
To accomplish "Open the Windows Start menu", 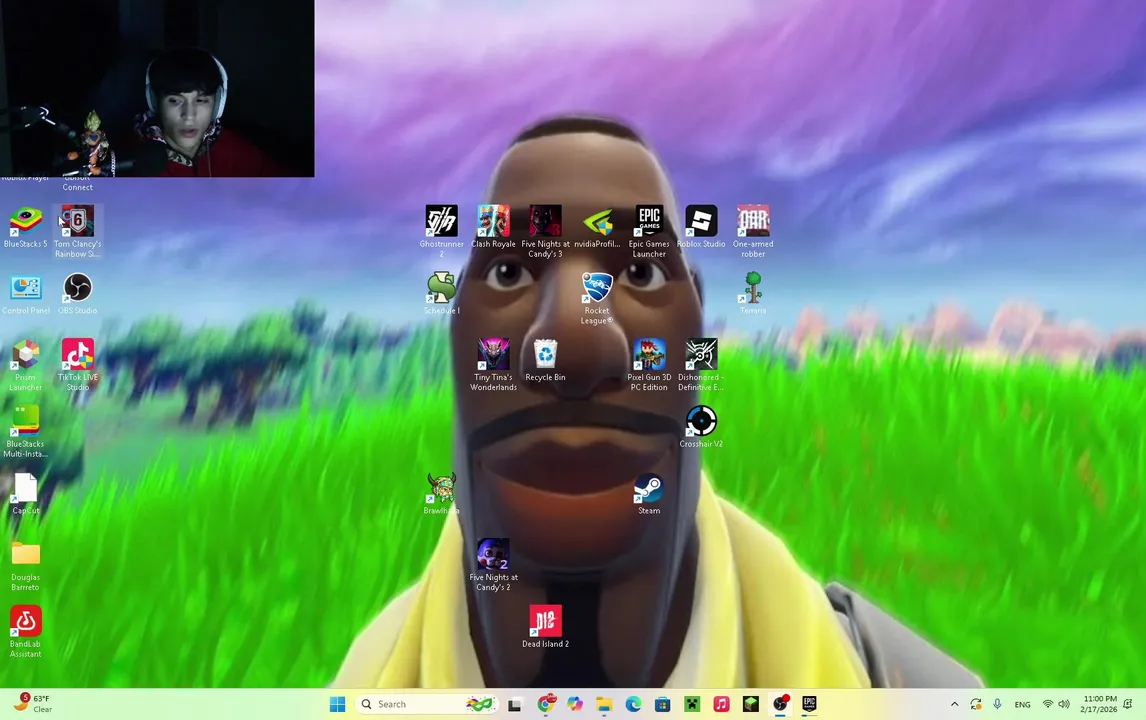I will [x=337, y=704].
